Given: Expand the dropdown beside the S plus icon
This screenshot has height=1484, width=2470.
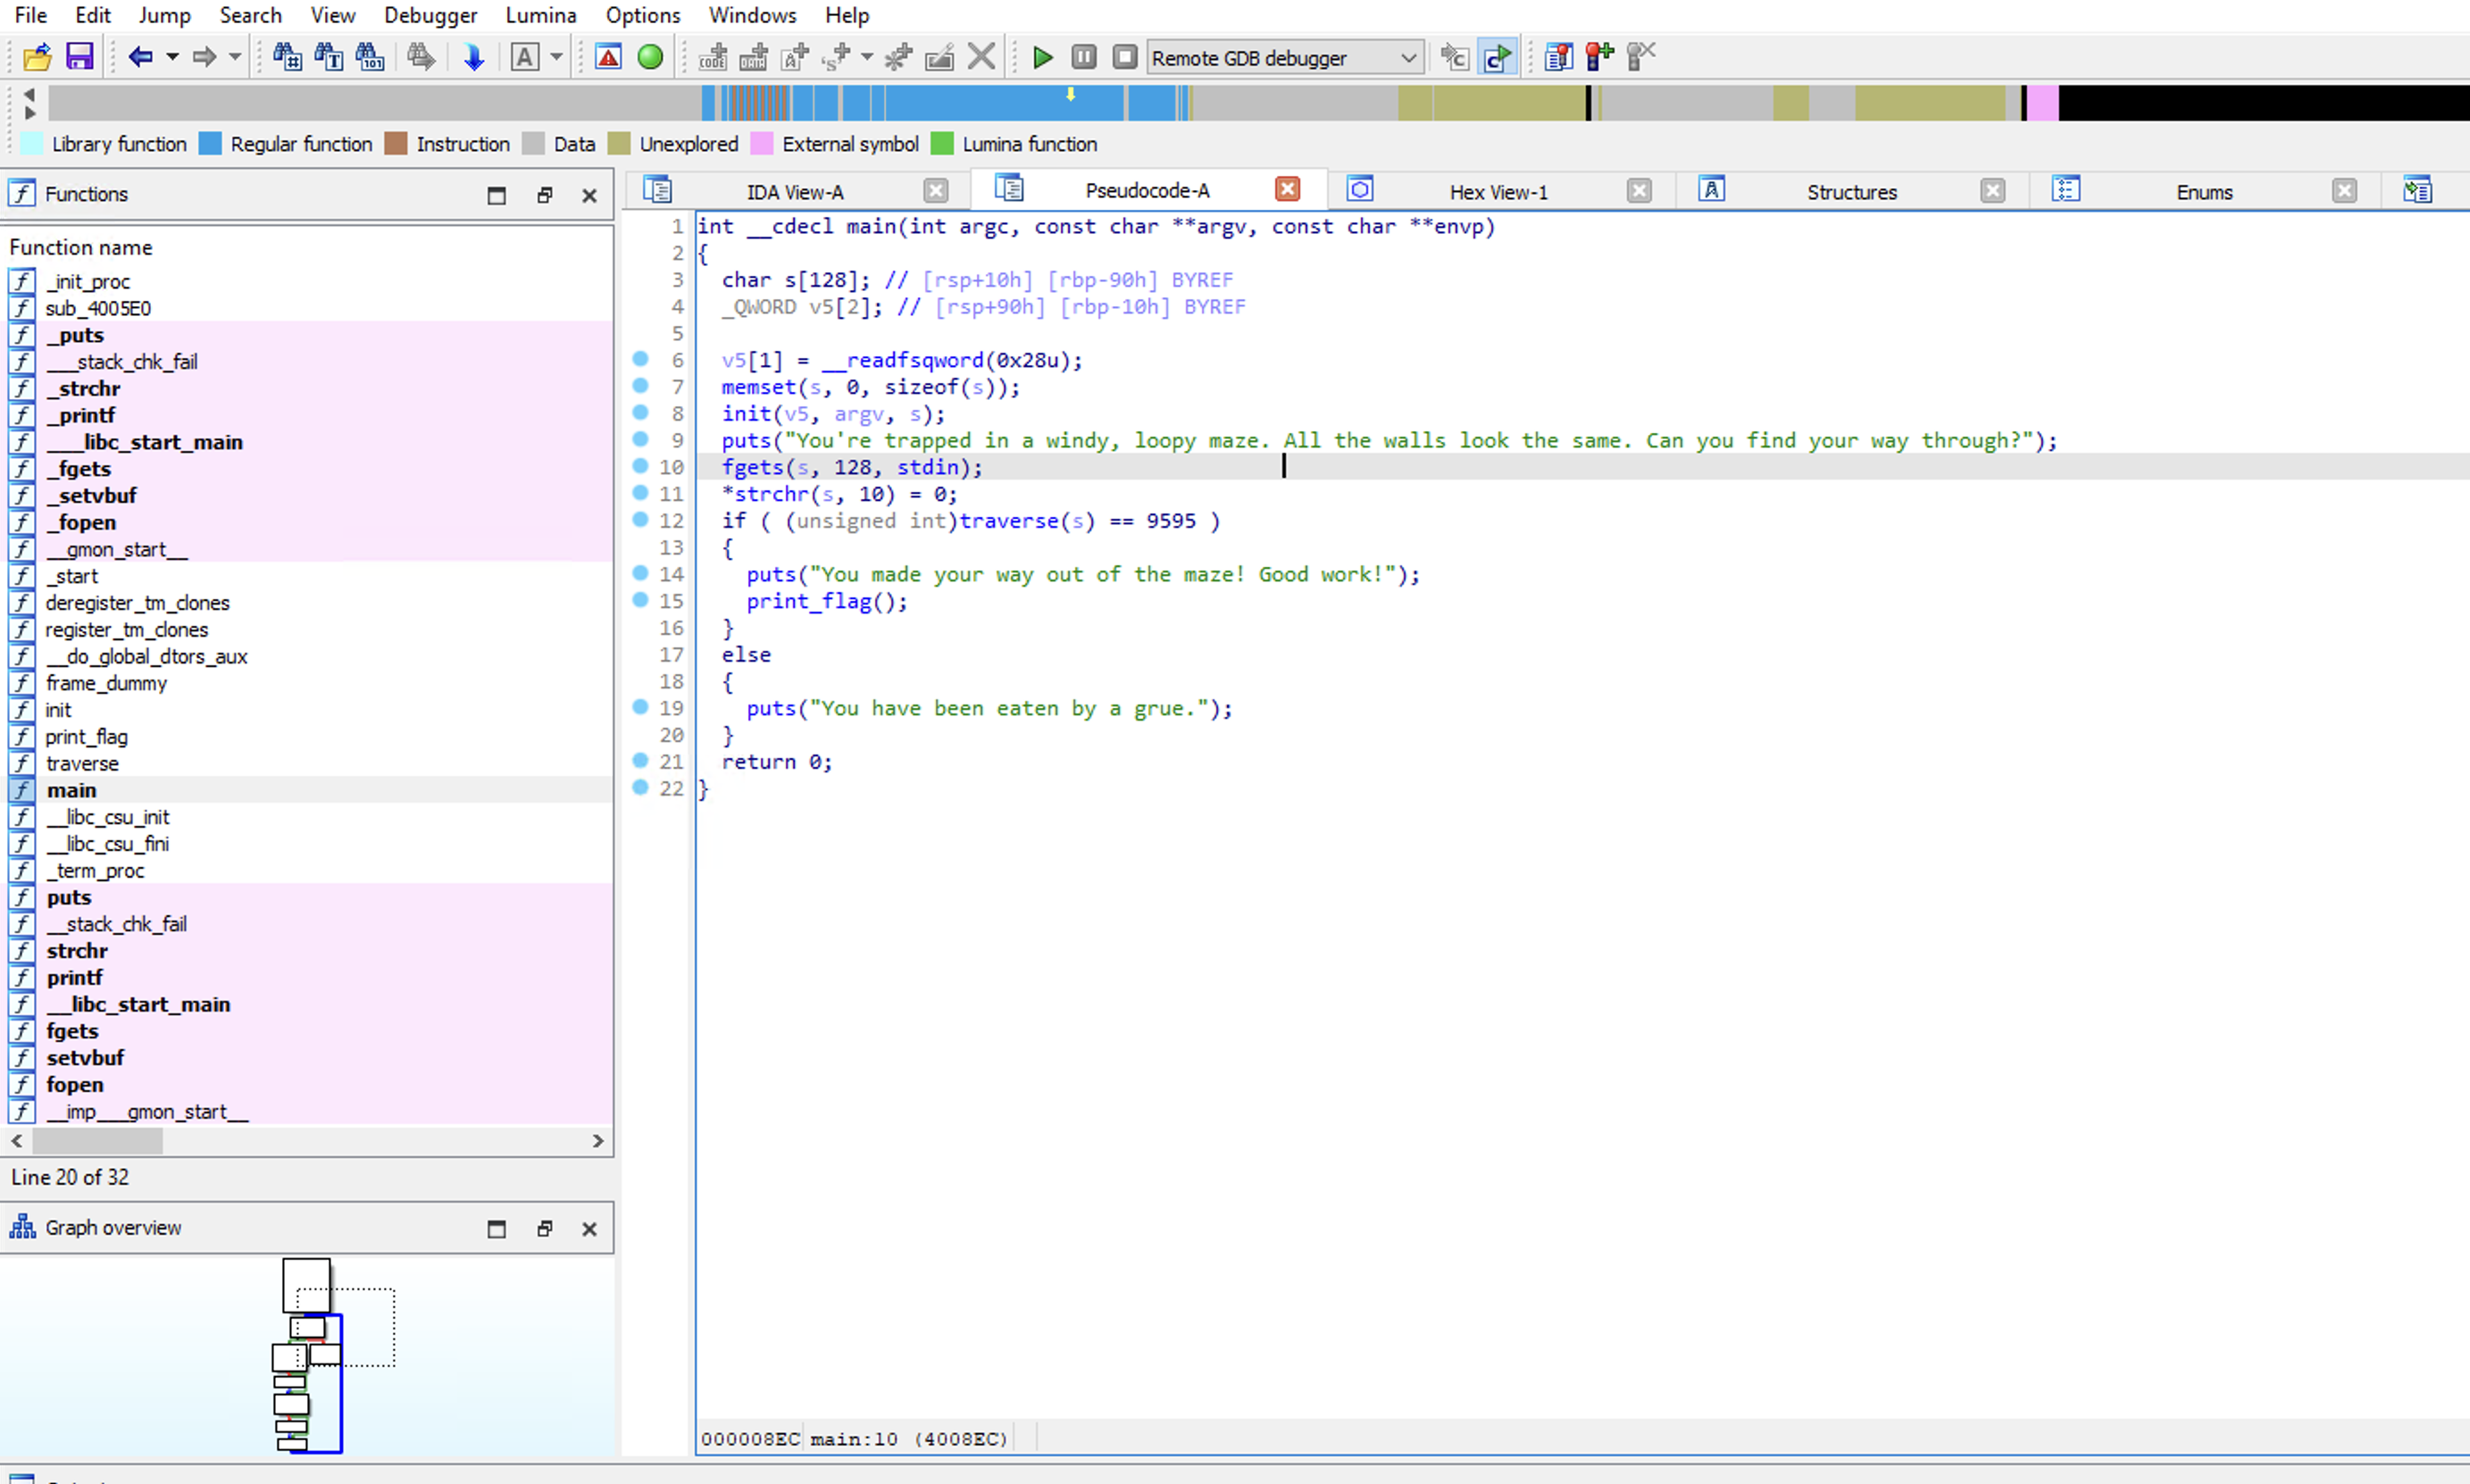Looking at the screenshot, I should click(x=867, y=57).
